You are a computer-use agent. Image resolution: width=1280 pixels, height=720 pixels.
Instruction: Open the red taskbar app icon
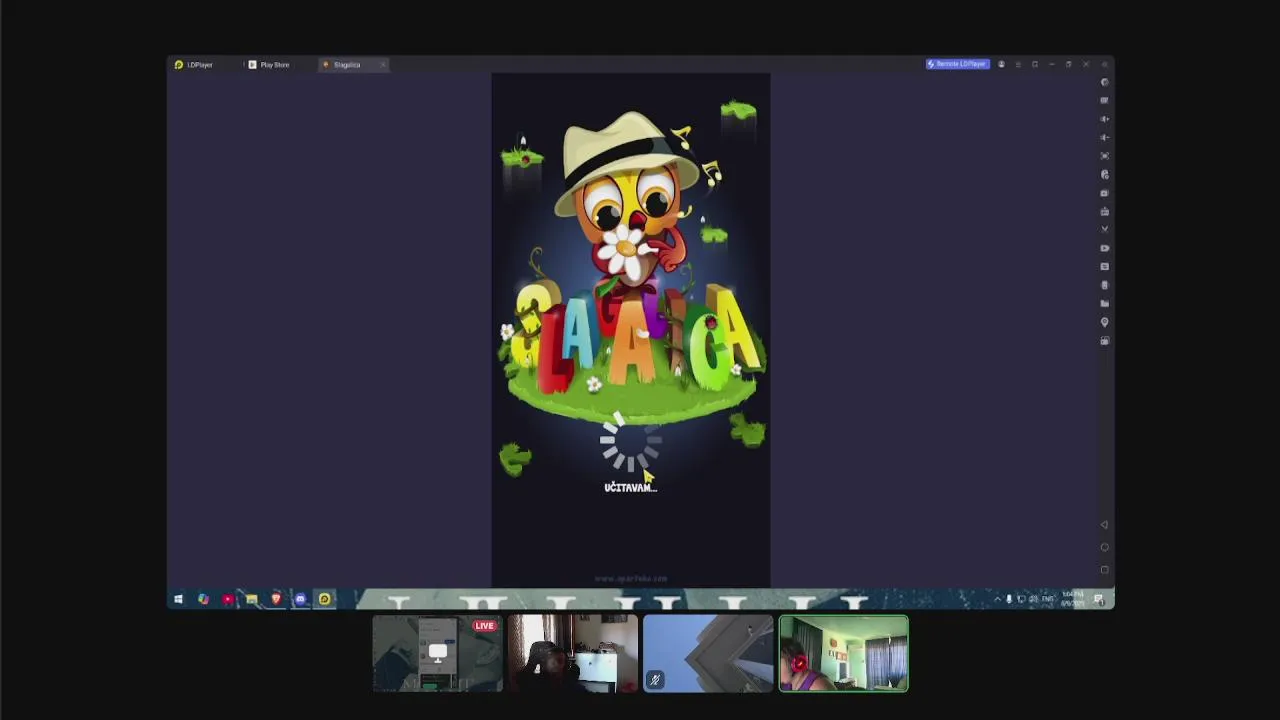pyautogui.click(x=227, y=599)
